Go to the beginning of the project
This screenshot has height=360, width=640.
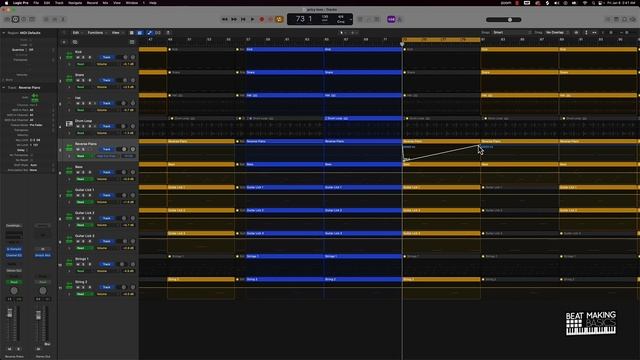243,19
